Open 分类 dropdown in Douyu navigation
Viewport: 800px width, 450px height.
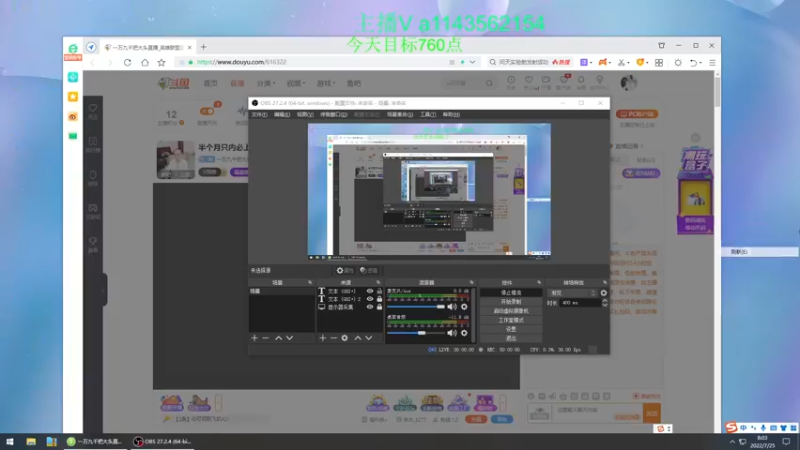pos(266,83)
